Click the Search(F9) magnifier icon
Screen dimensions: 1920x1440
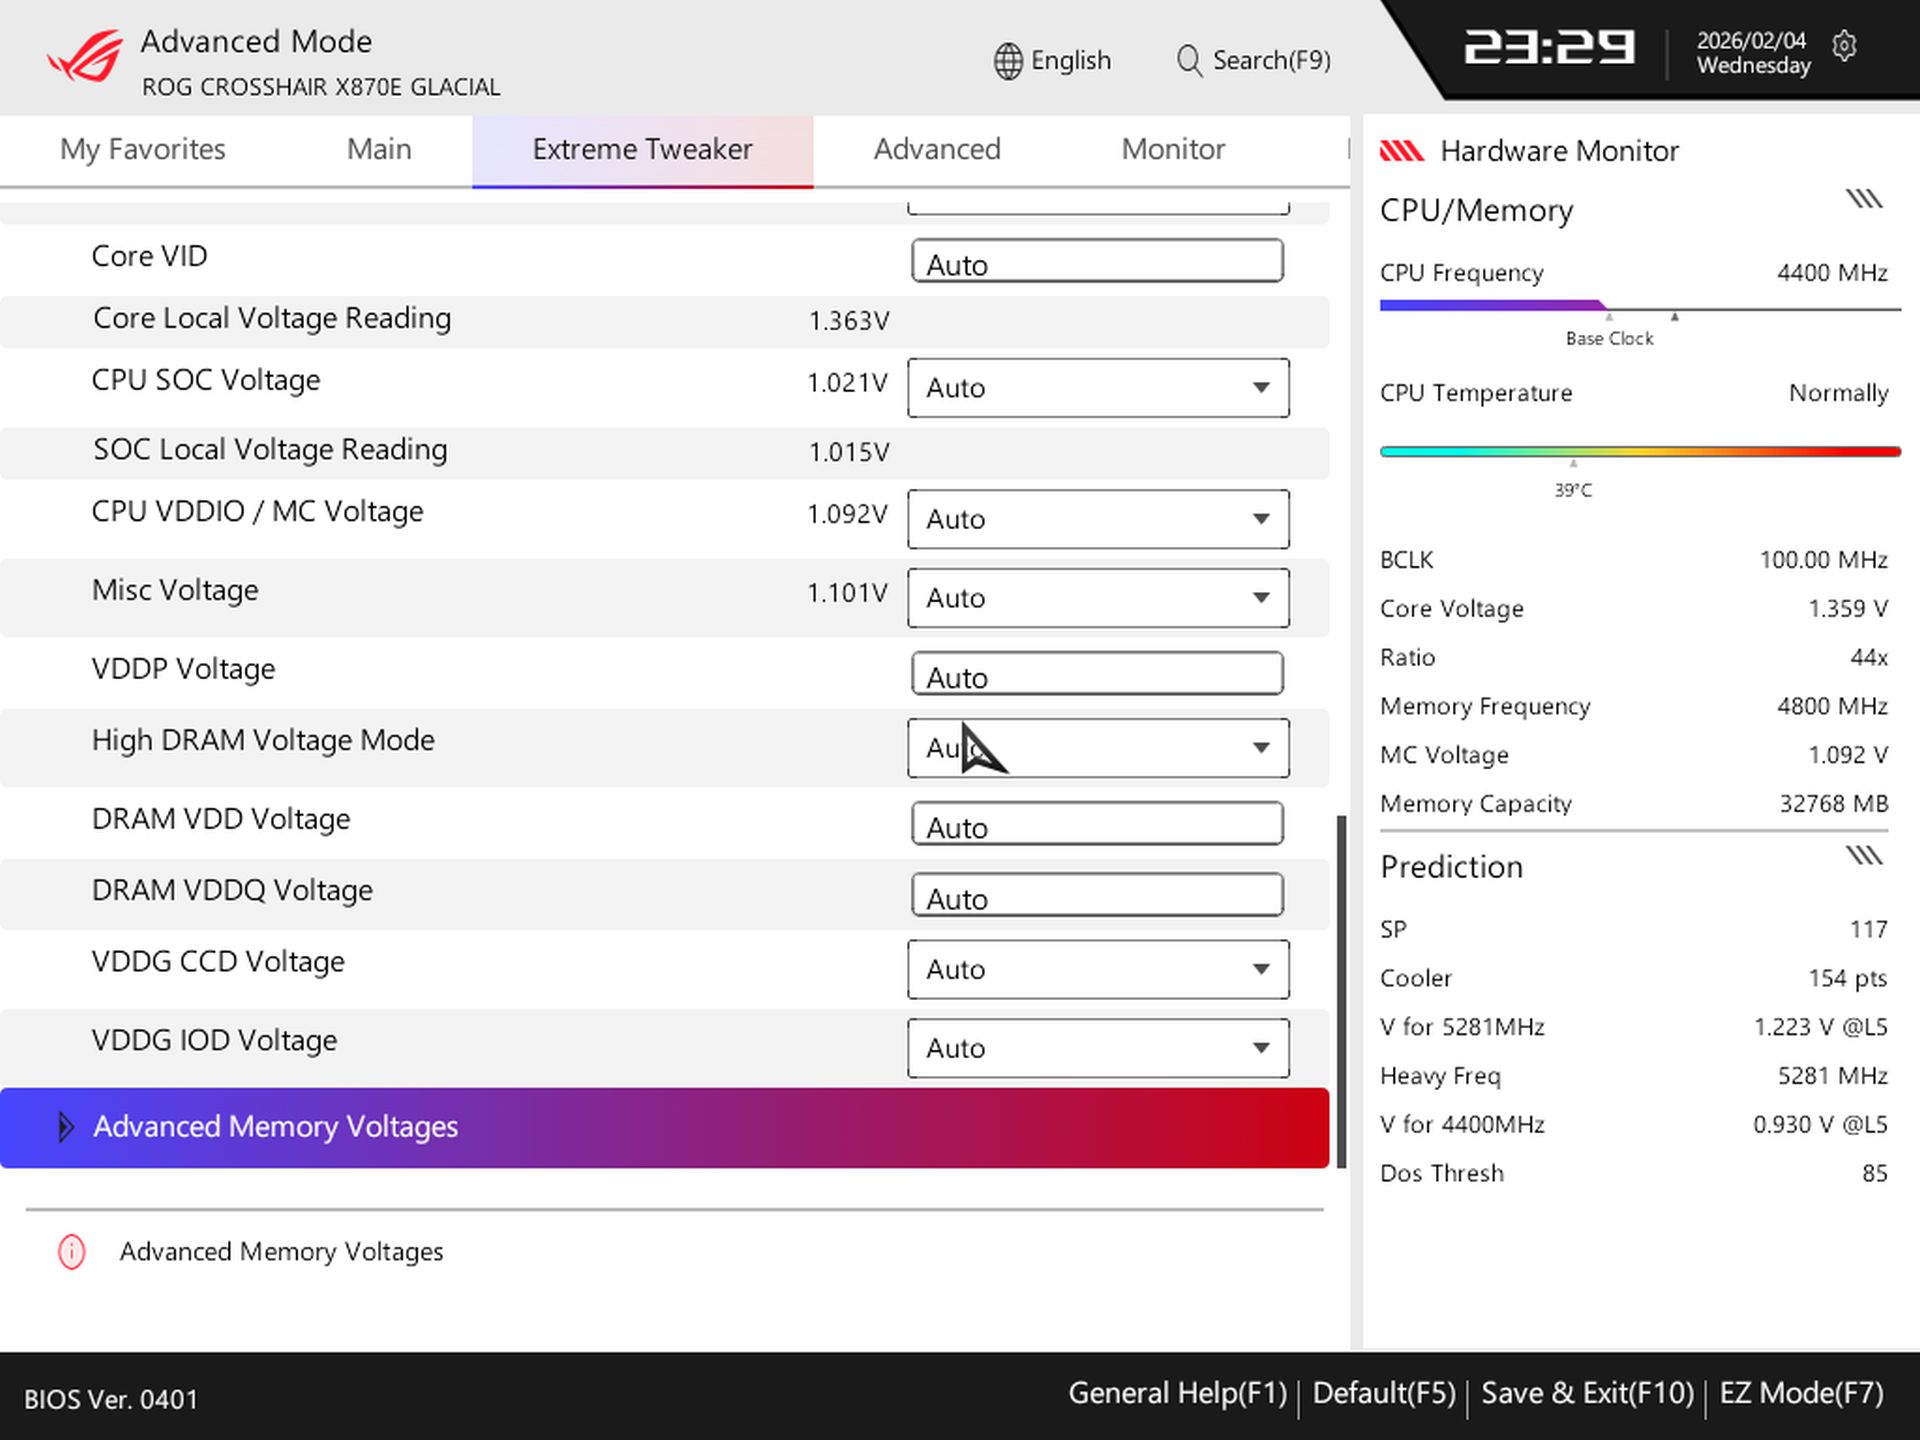(1188, 61)
